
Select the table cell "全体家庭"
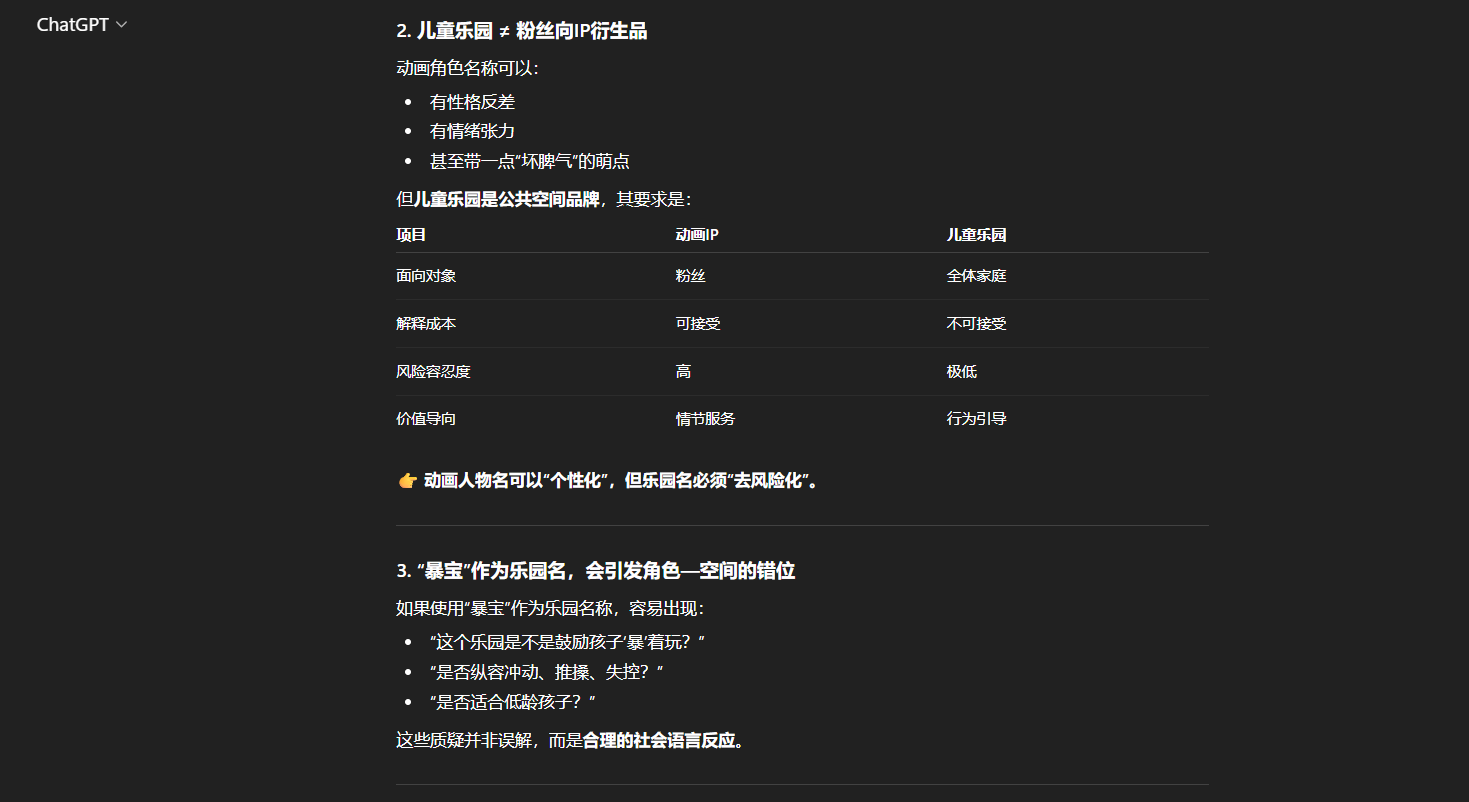(x=976, y=276)
